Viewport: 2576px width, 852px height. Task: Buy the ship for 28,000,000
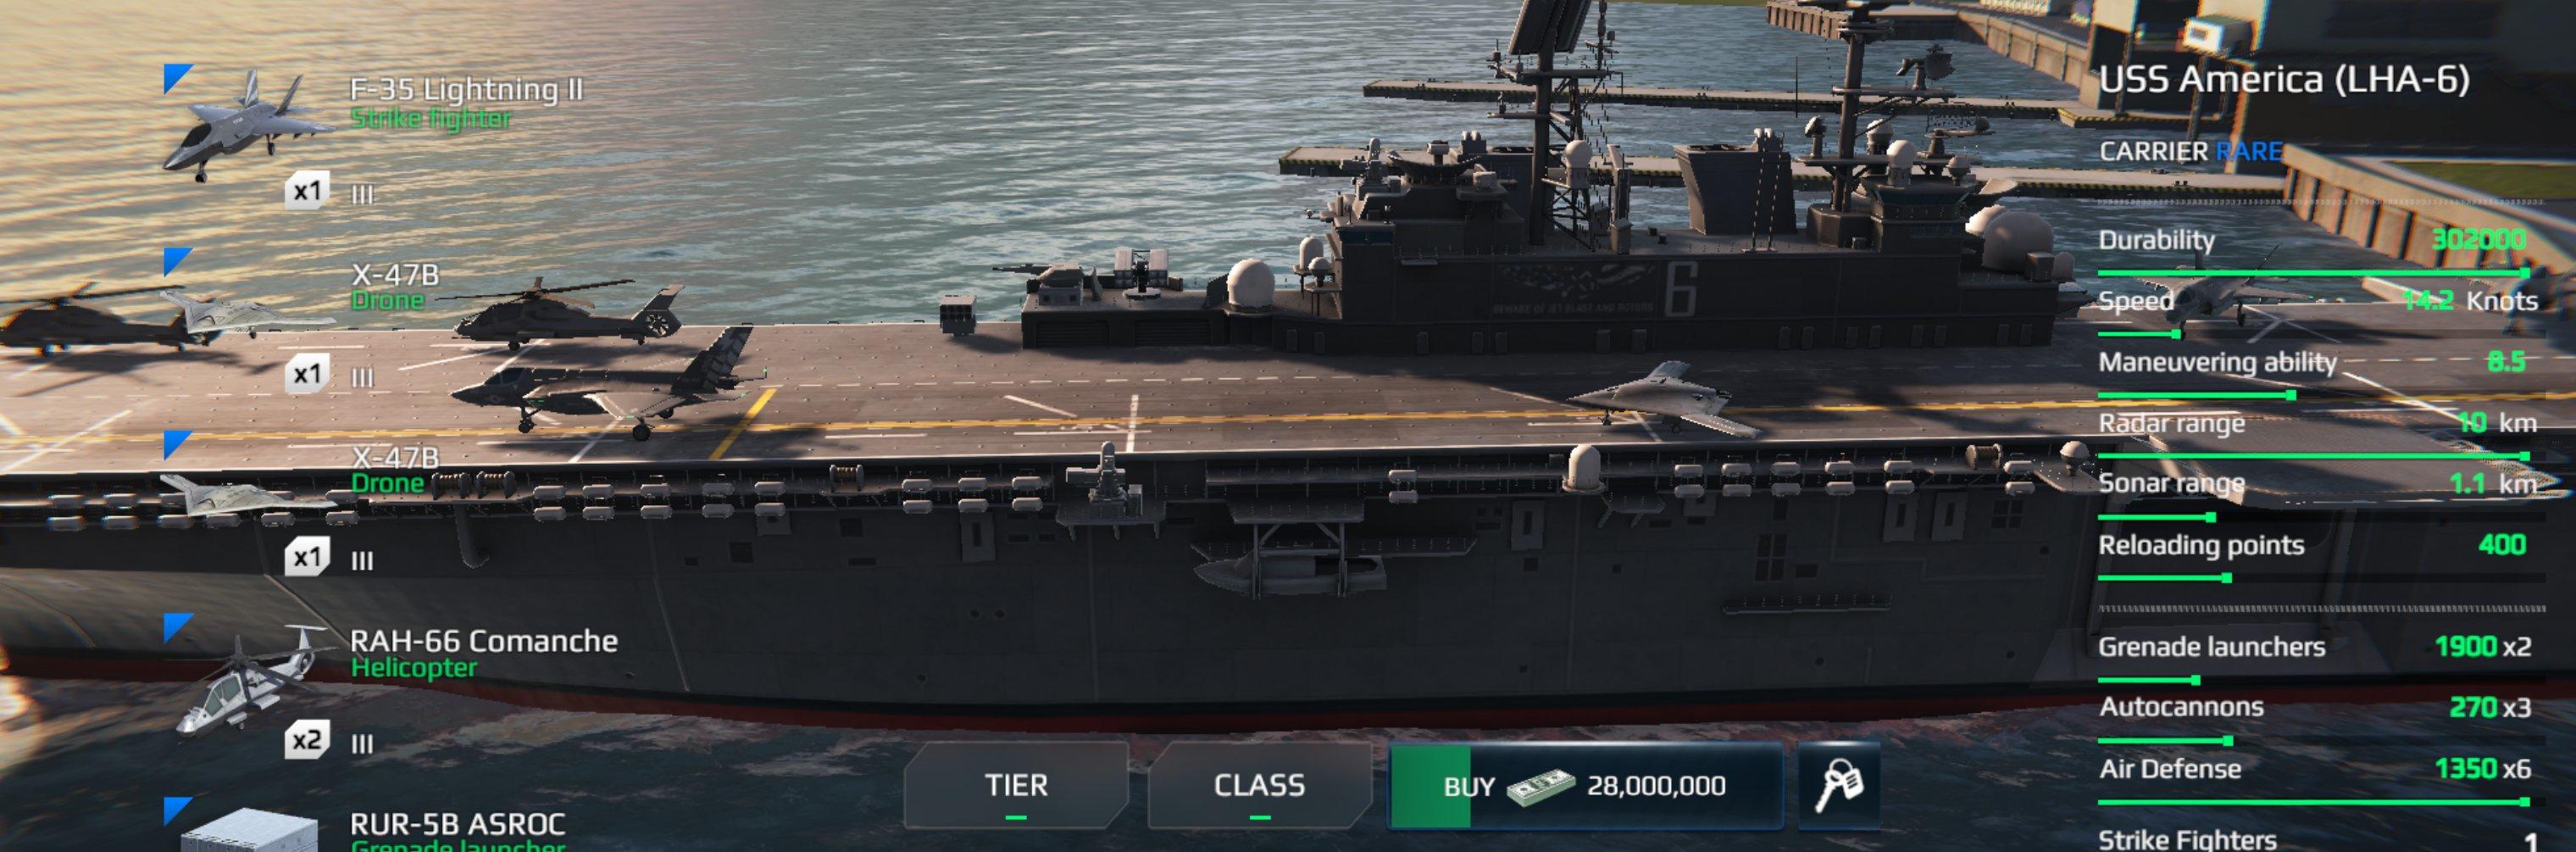pyautogui.click(x=1586, y=786)
